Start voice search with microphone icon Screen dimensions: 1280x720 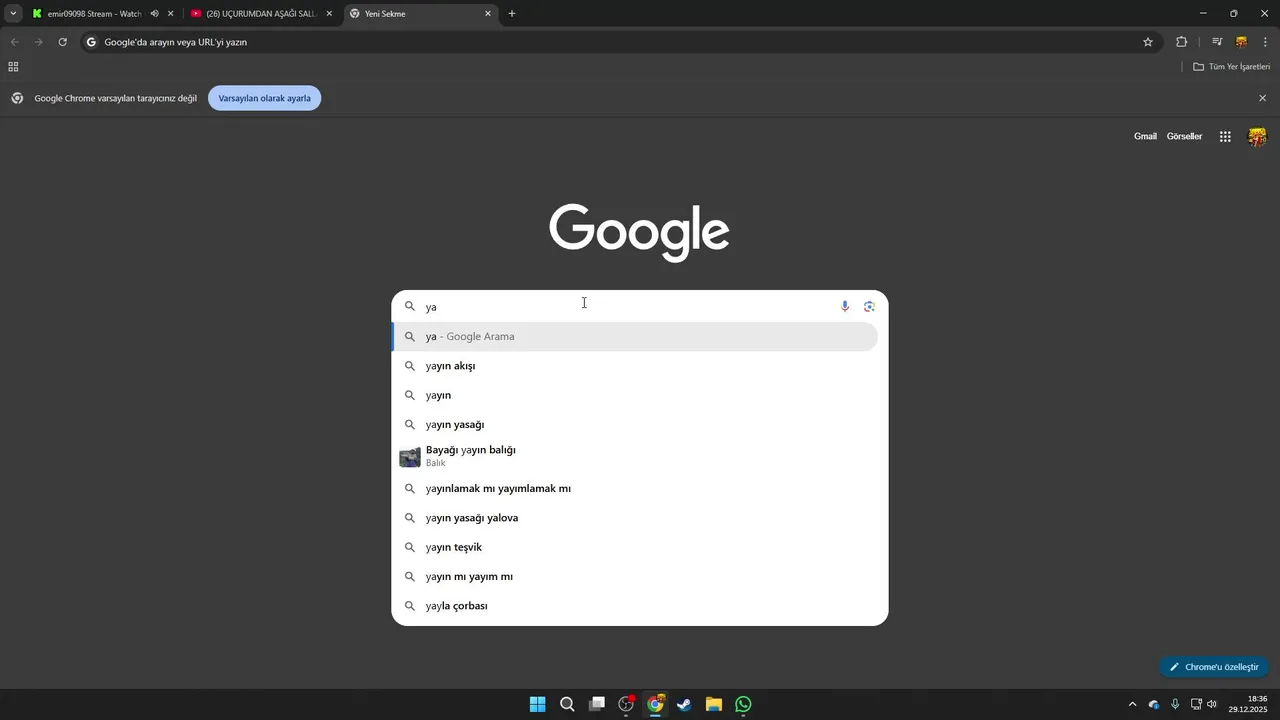click(x=845, y=306)
